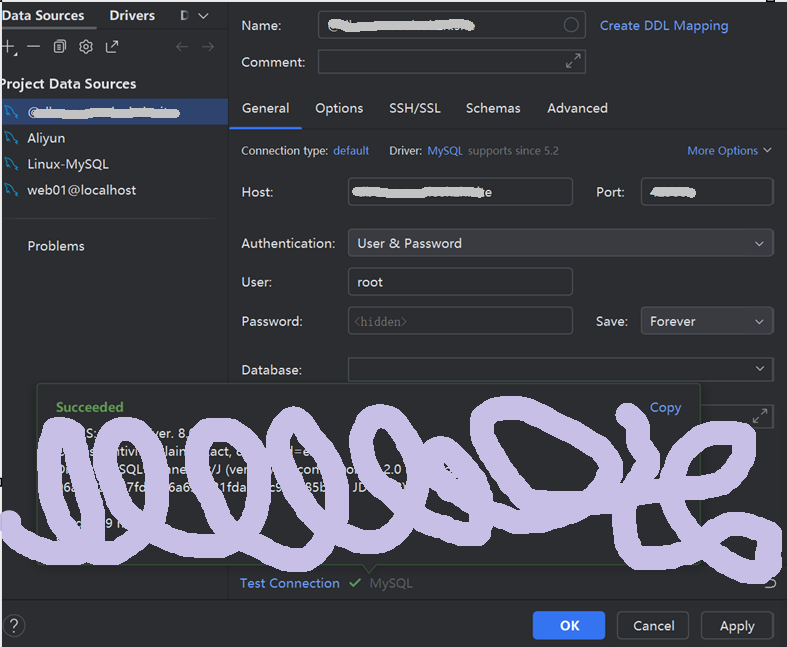Navigate forward with right arrow
This screenshot has height=647, width=787.
click(x=208, y=47)
